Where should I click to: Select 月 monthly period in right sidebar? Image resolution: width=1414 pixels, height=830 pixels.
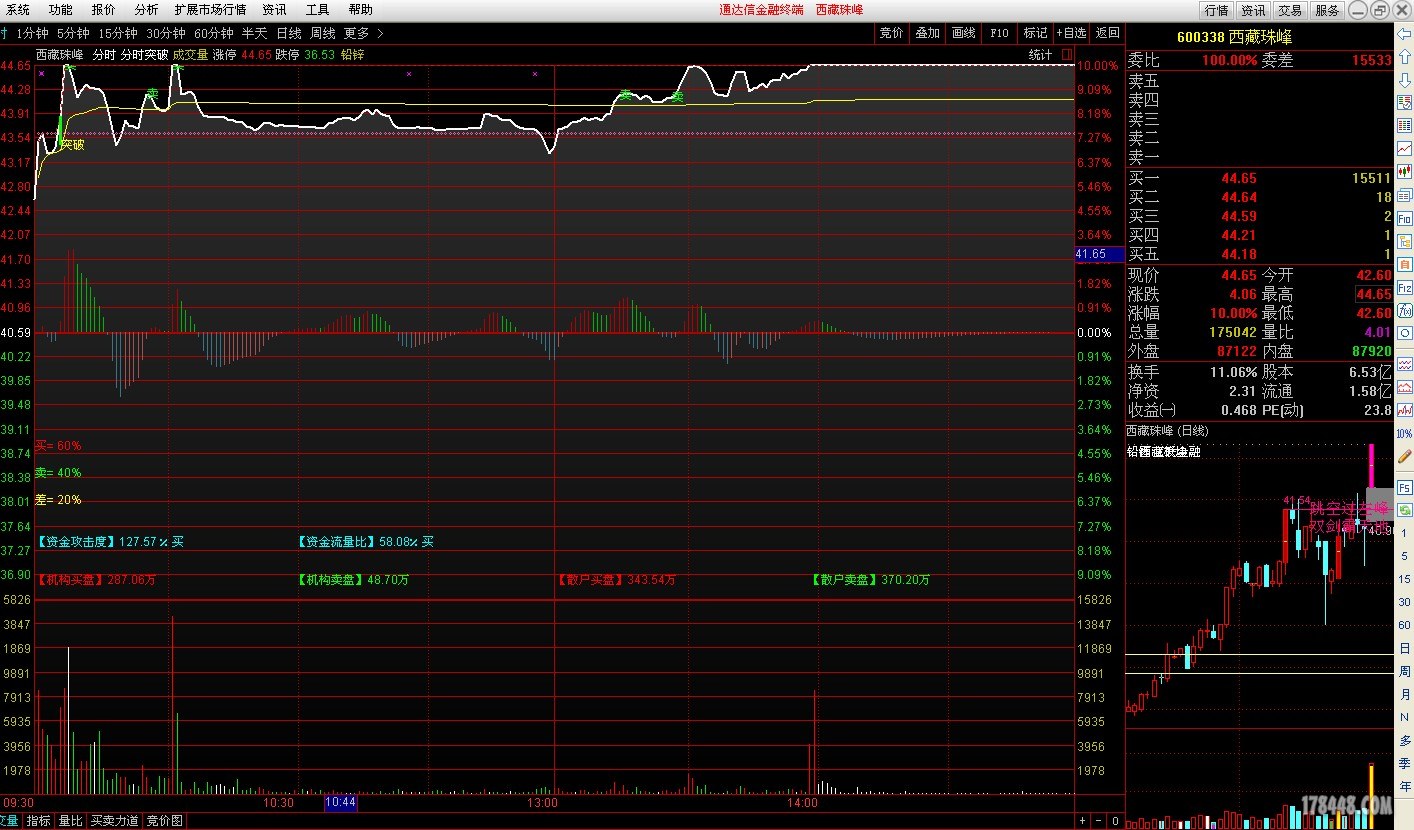tap(1404, 695)
